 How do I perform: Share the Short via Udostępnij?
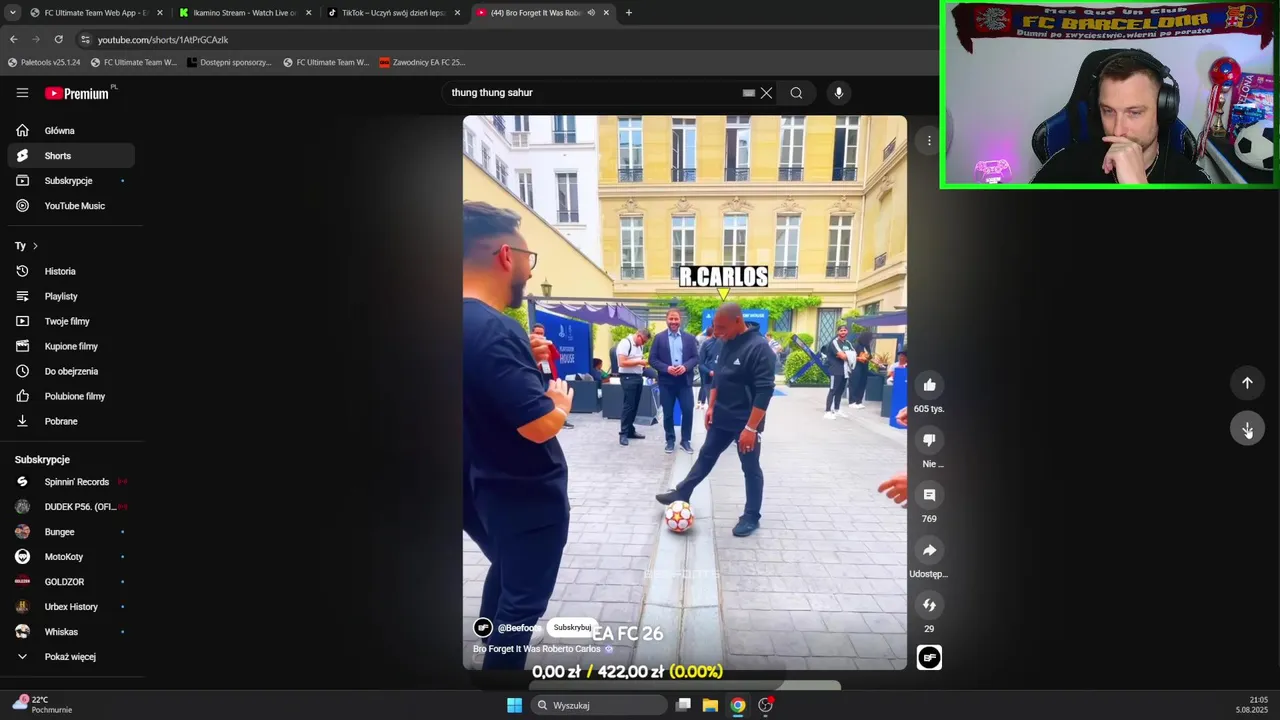pos(929,550)
